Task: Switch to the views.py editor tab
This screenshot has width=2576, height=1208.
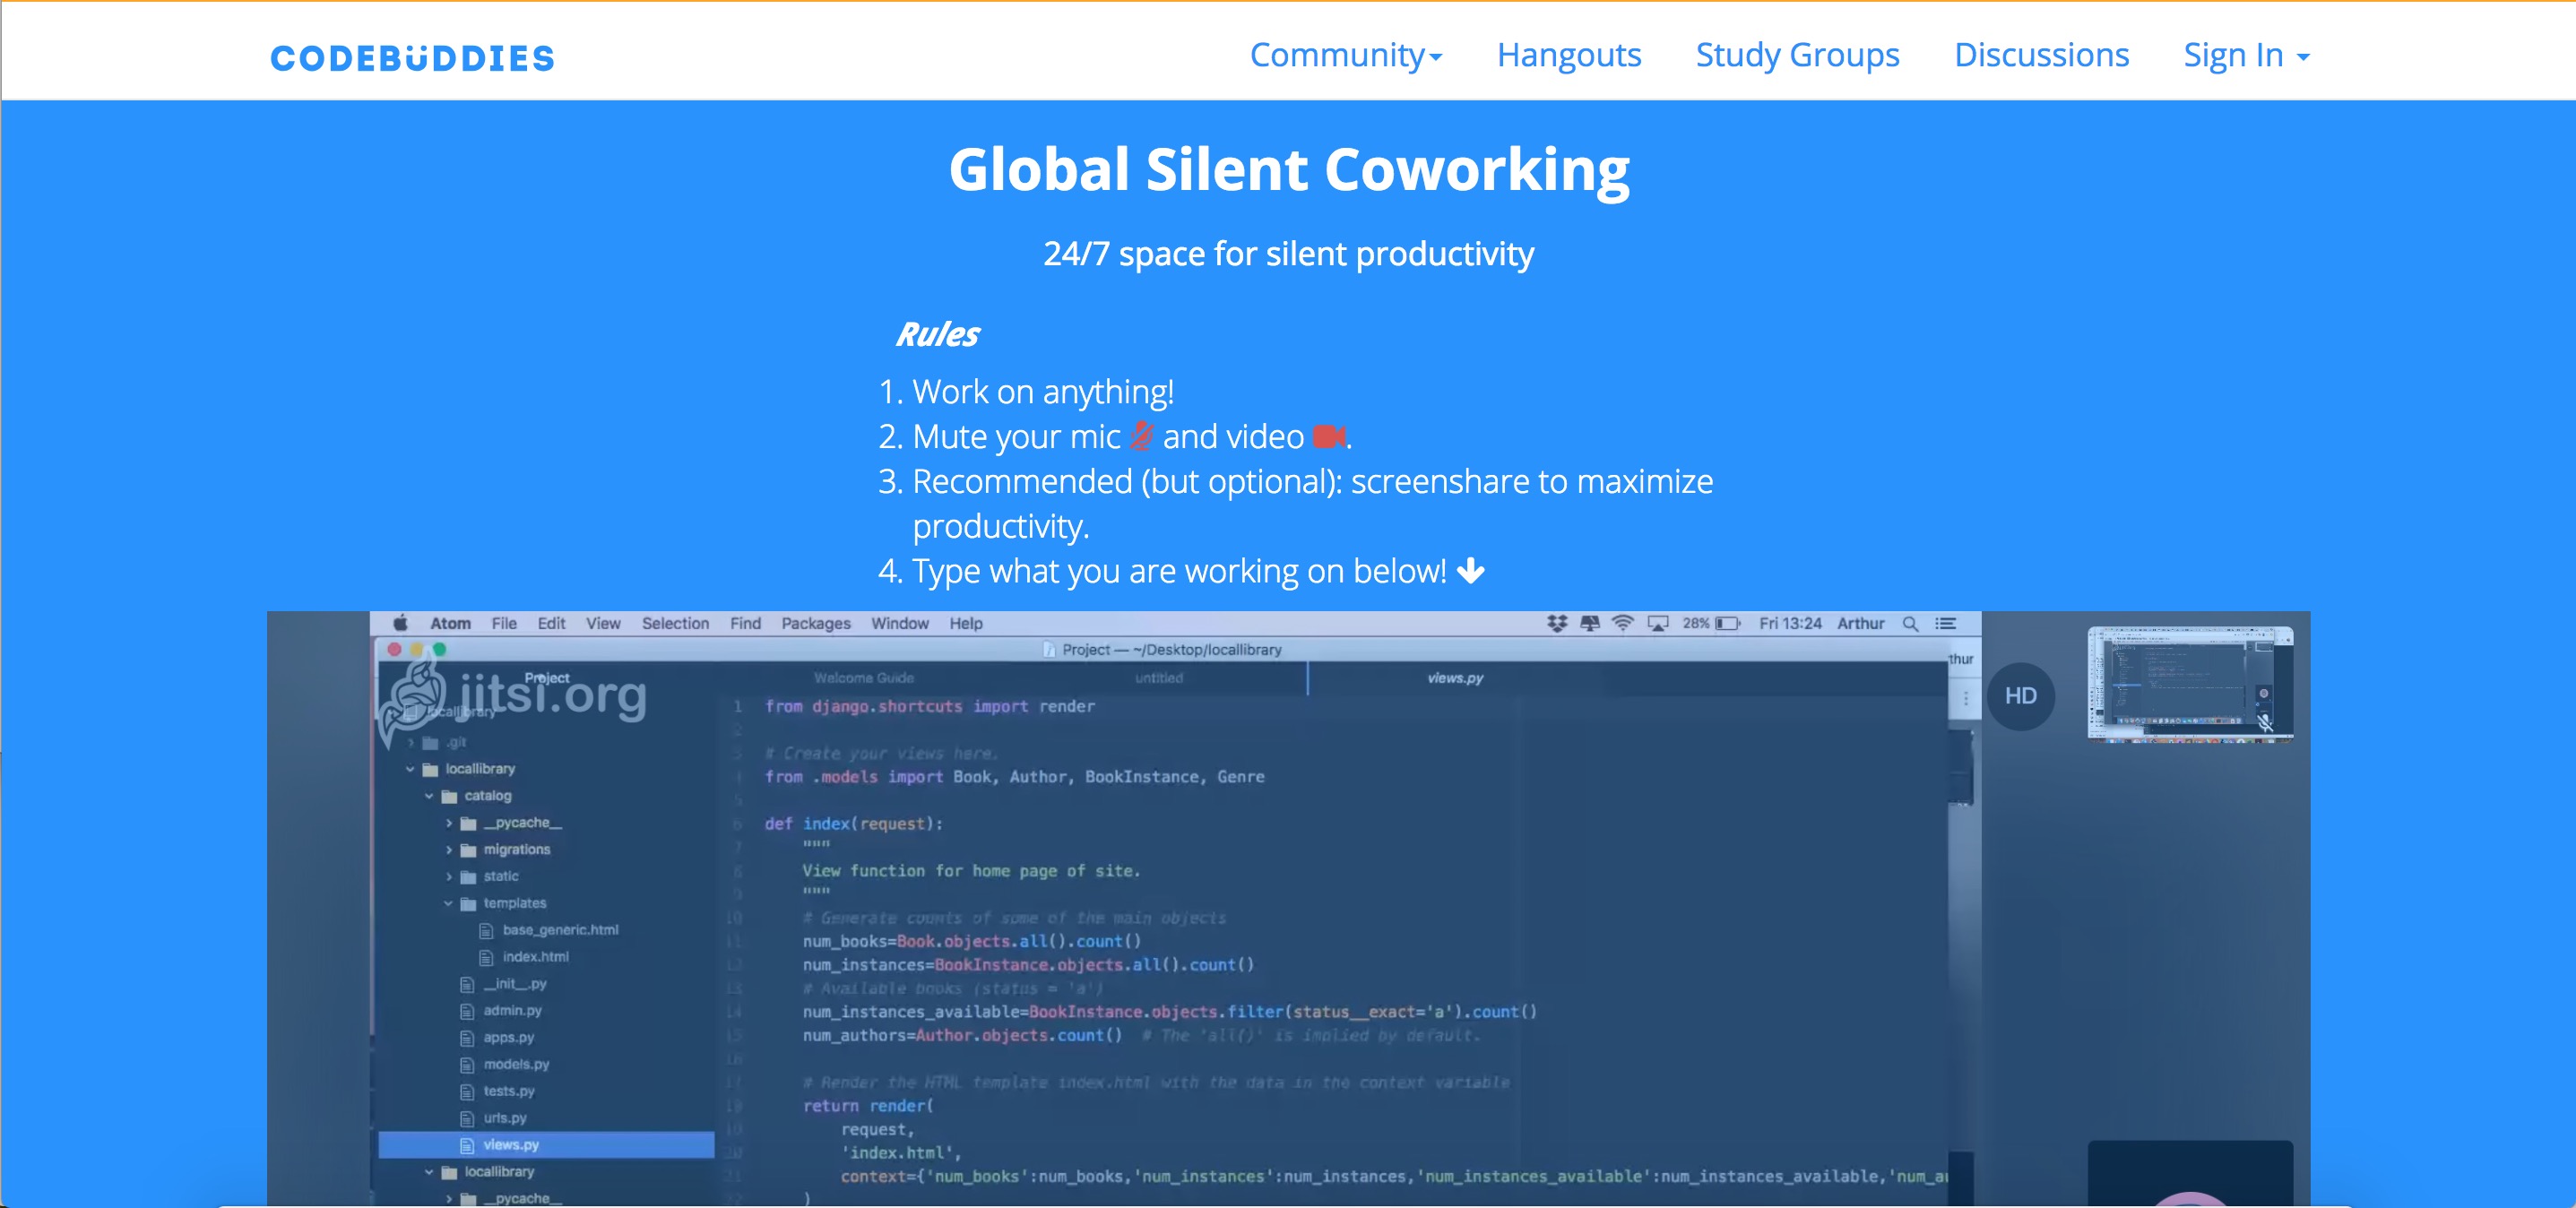Action: point(1454,678)
